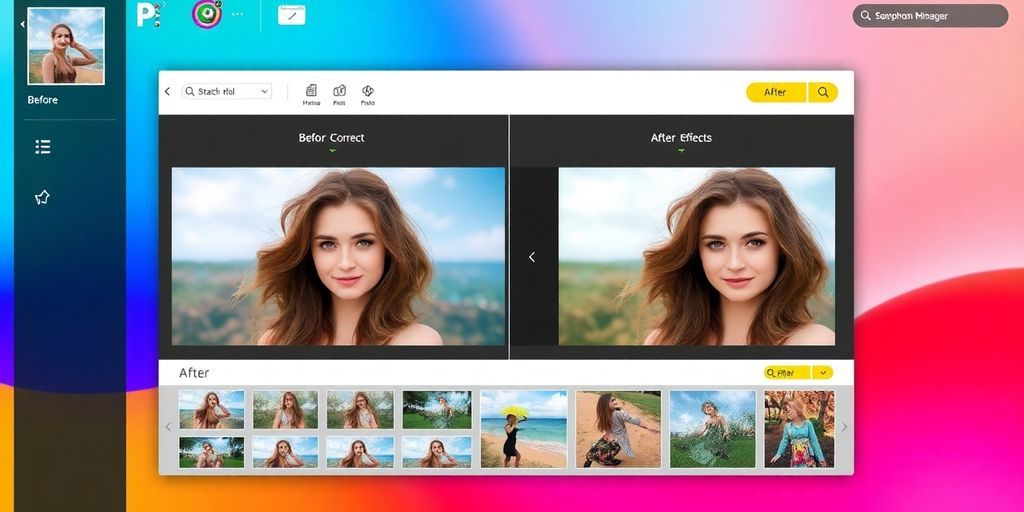This screenshot has width=1024, height=512.
Task: Open the list view icon in sidebar
Action: [43, 147]
